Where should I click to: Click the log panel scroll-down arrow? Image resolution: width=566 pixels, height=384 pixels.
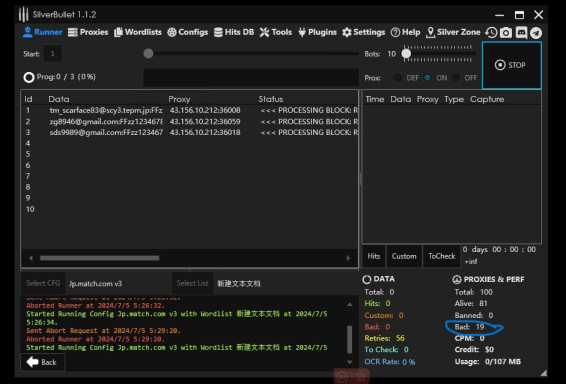[x=349, y=362]
